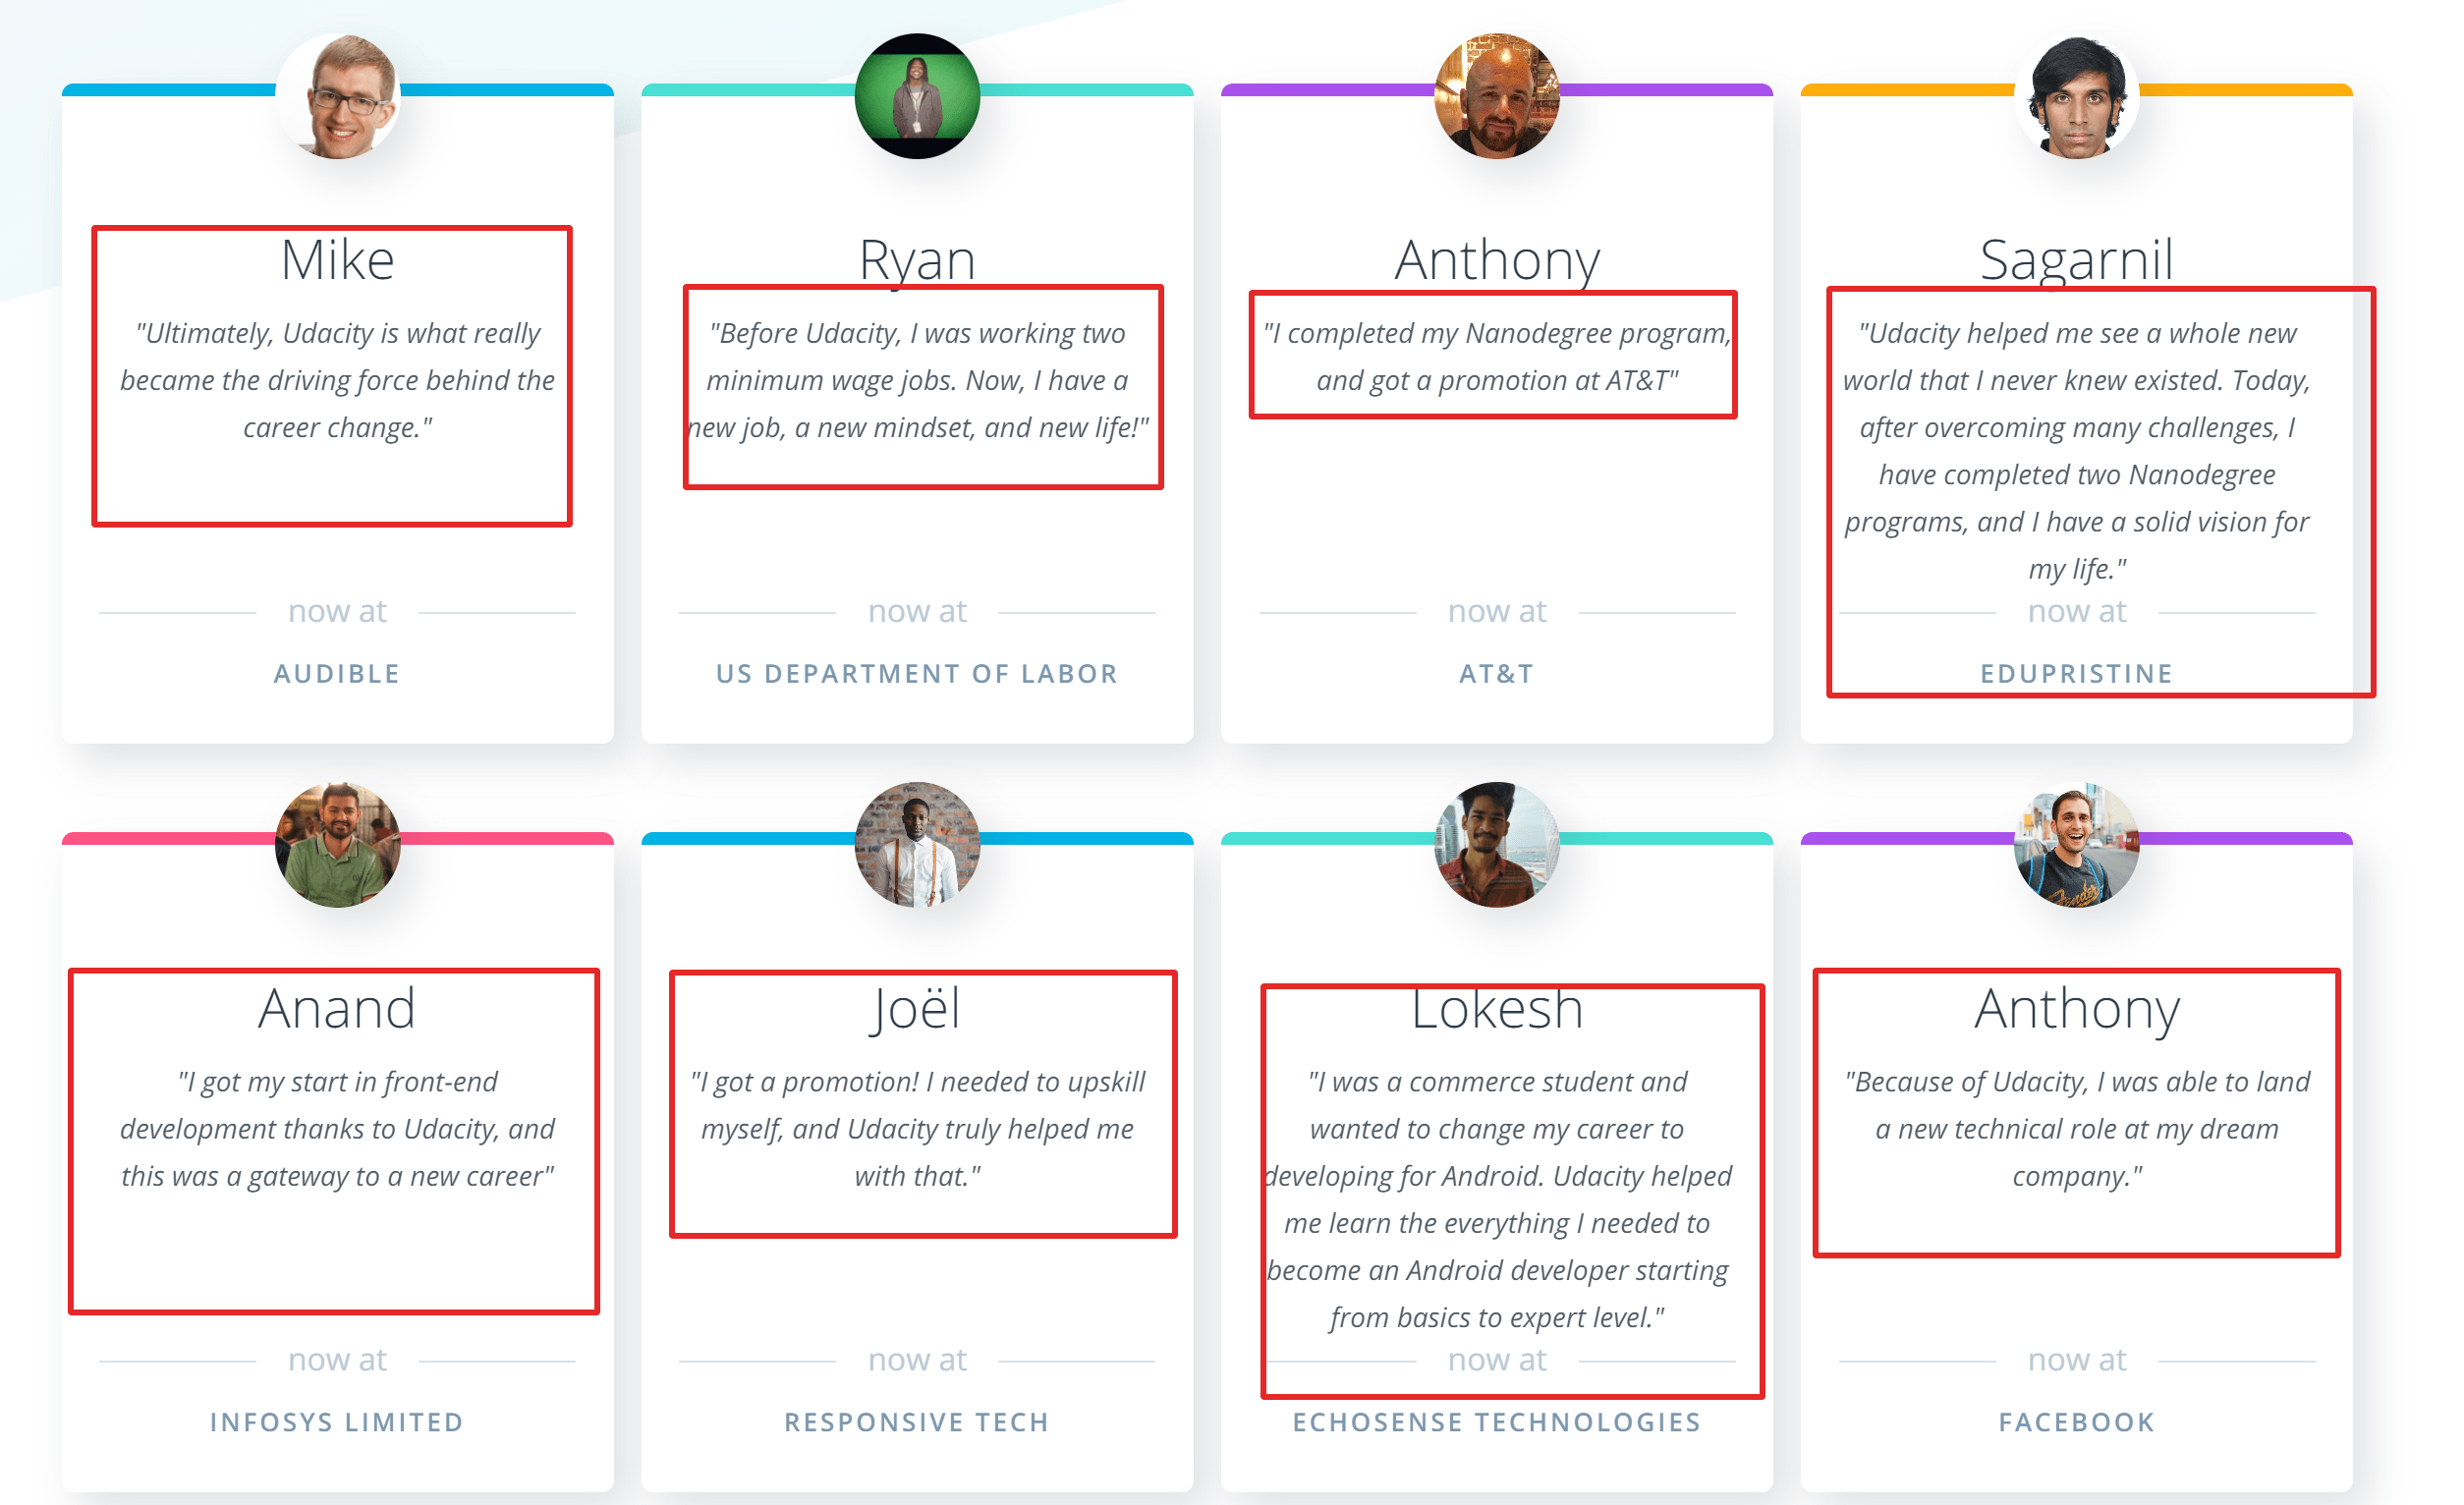2464x1505 pixels.
Task: Click Sagarnil's profile photo
Action: coord(2076,97)
